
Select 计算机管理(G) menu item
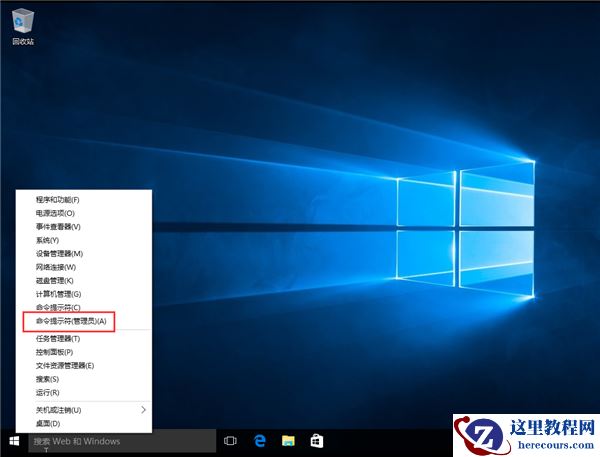84,294
